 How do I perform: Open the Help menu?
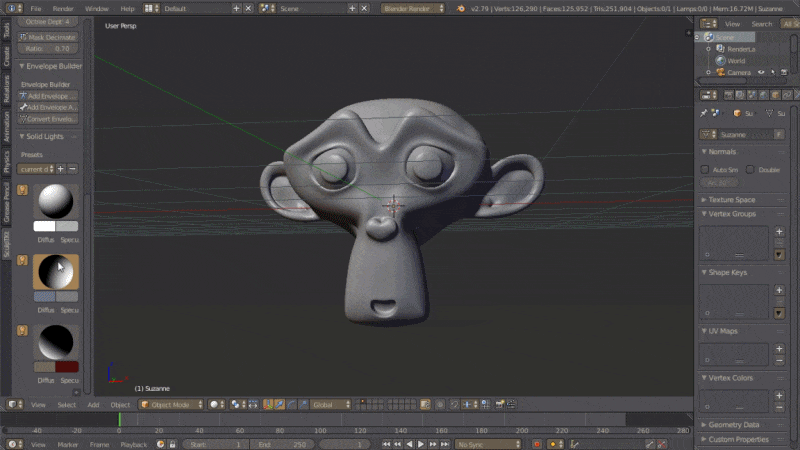coord(127,9)
